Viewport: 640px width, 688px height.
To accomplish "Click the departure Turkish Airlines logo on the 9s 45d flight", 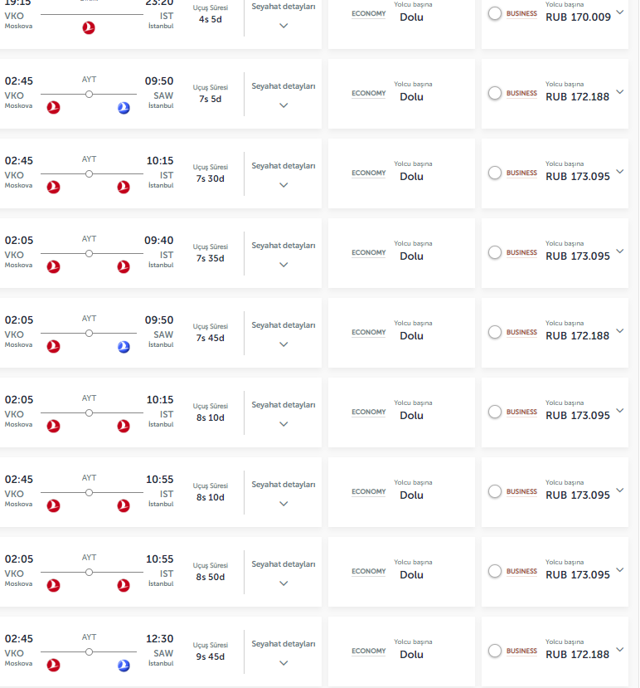I will tap(54, 665).
